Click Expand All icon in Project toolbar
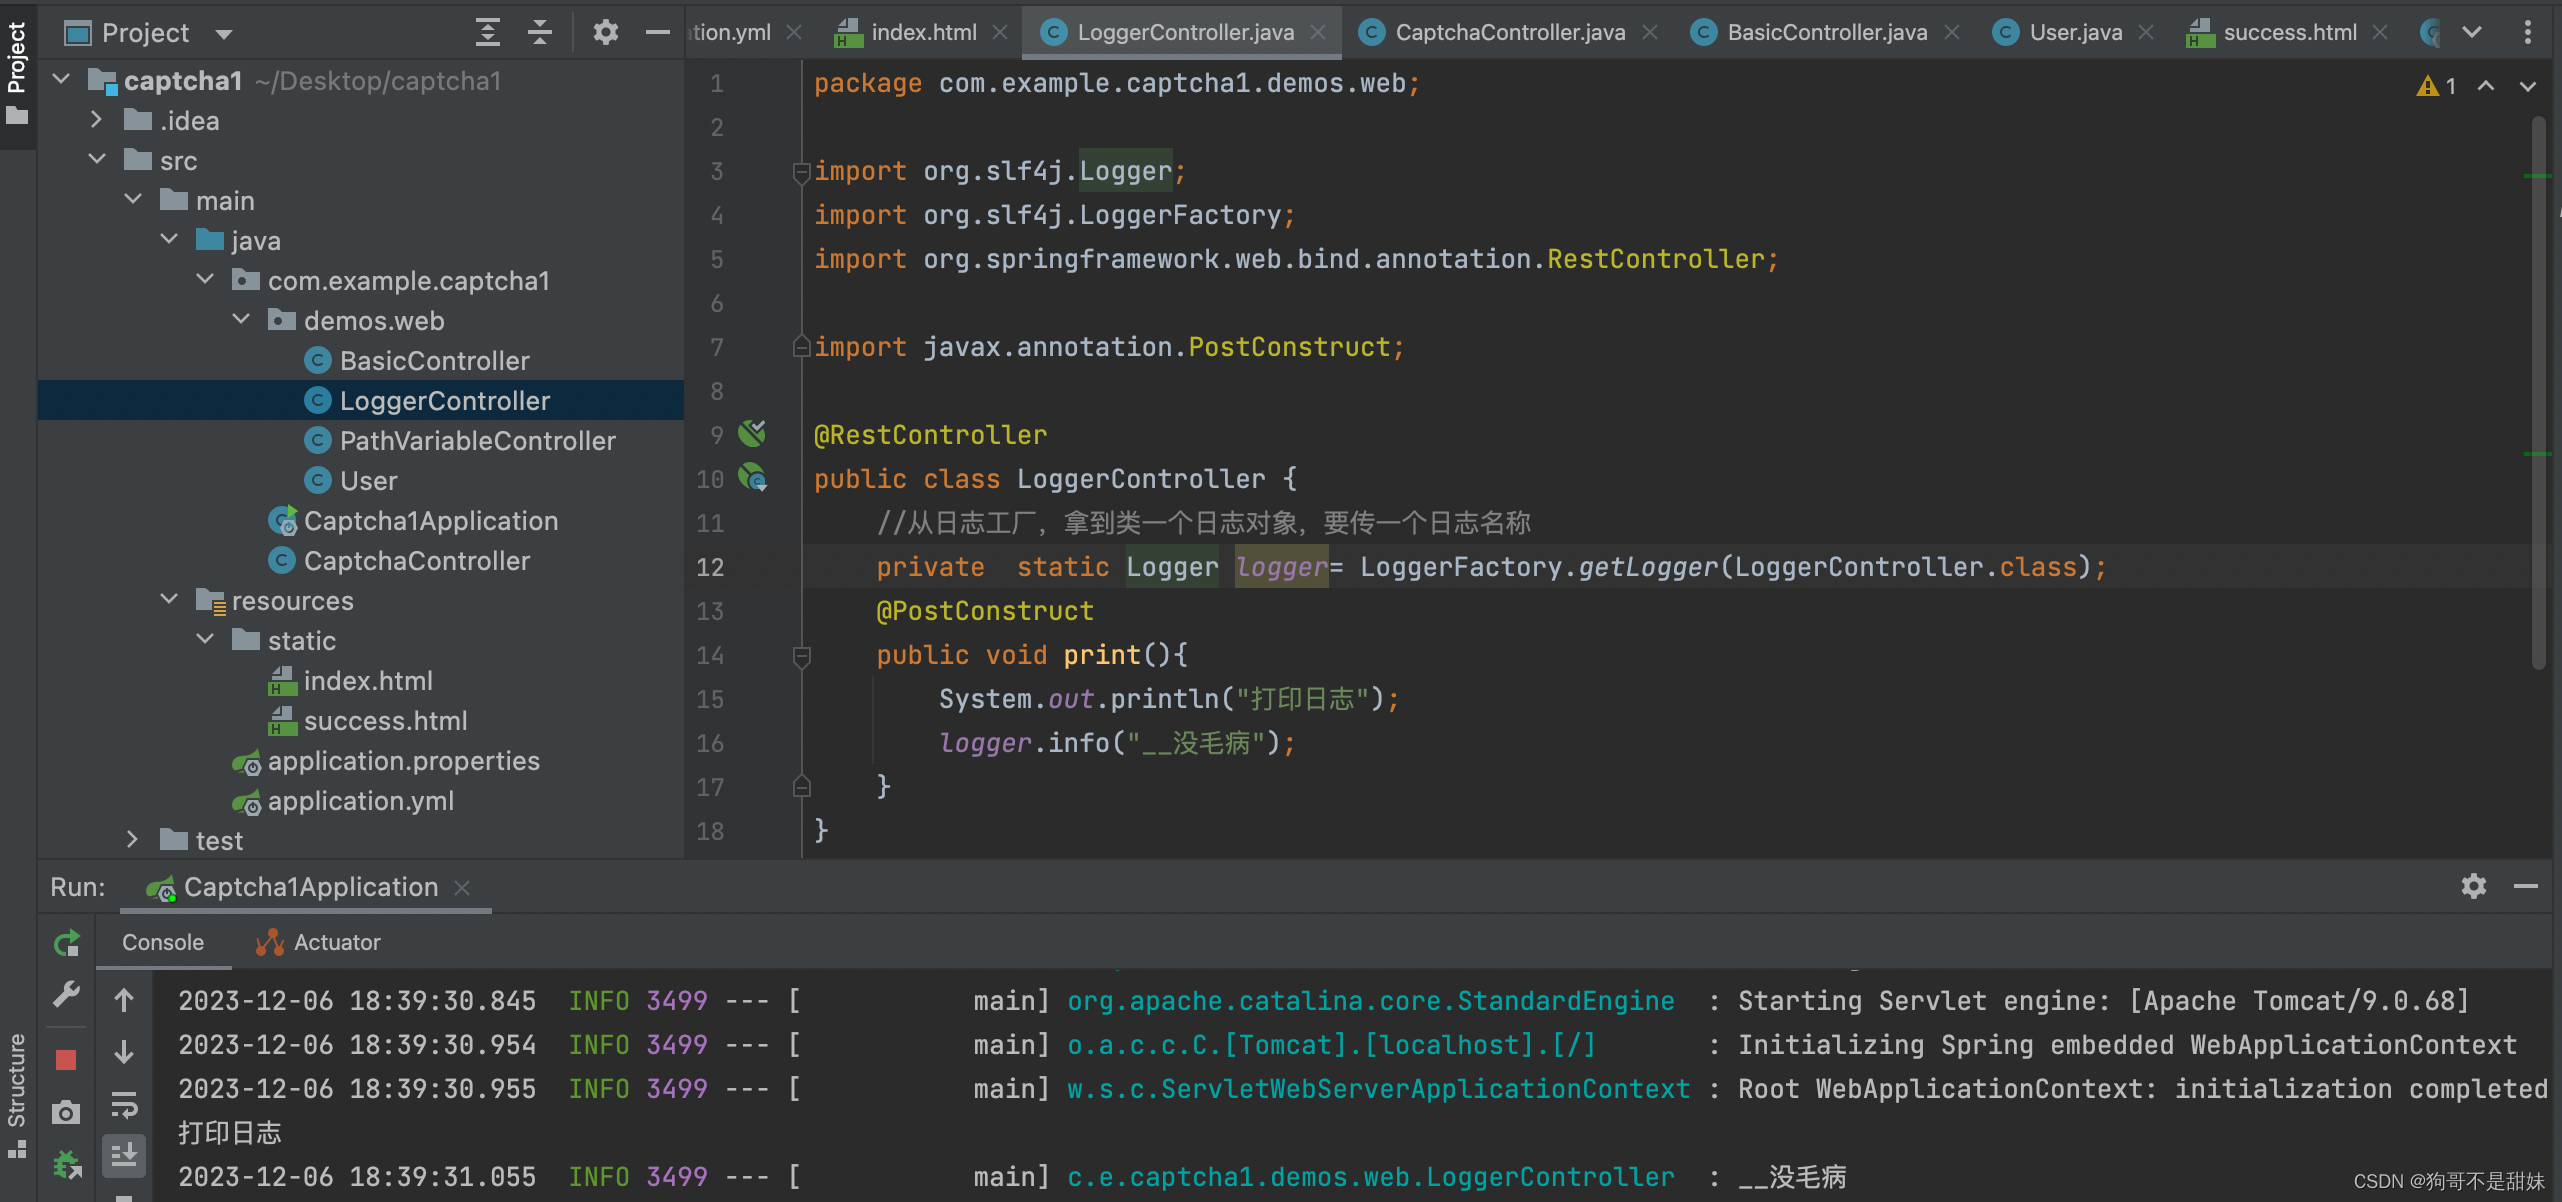 pos(487,33)
